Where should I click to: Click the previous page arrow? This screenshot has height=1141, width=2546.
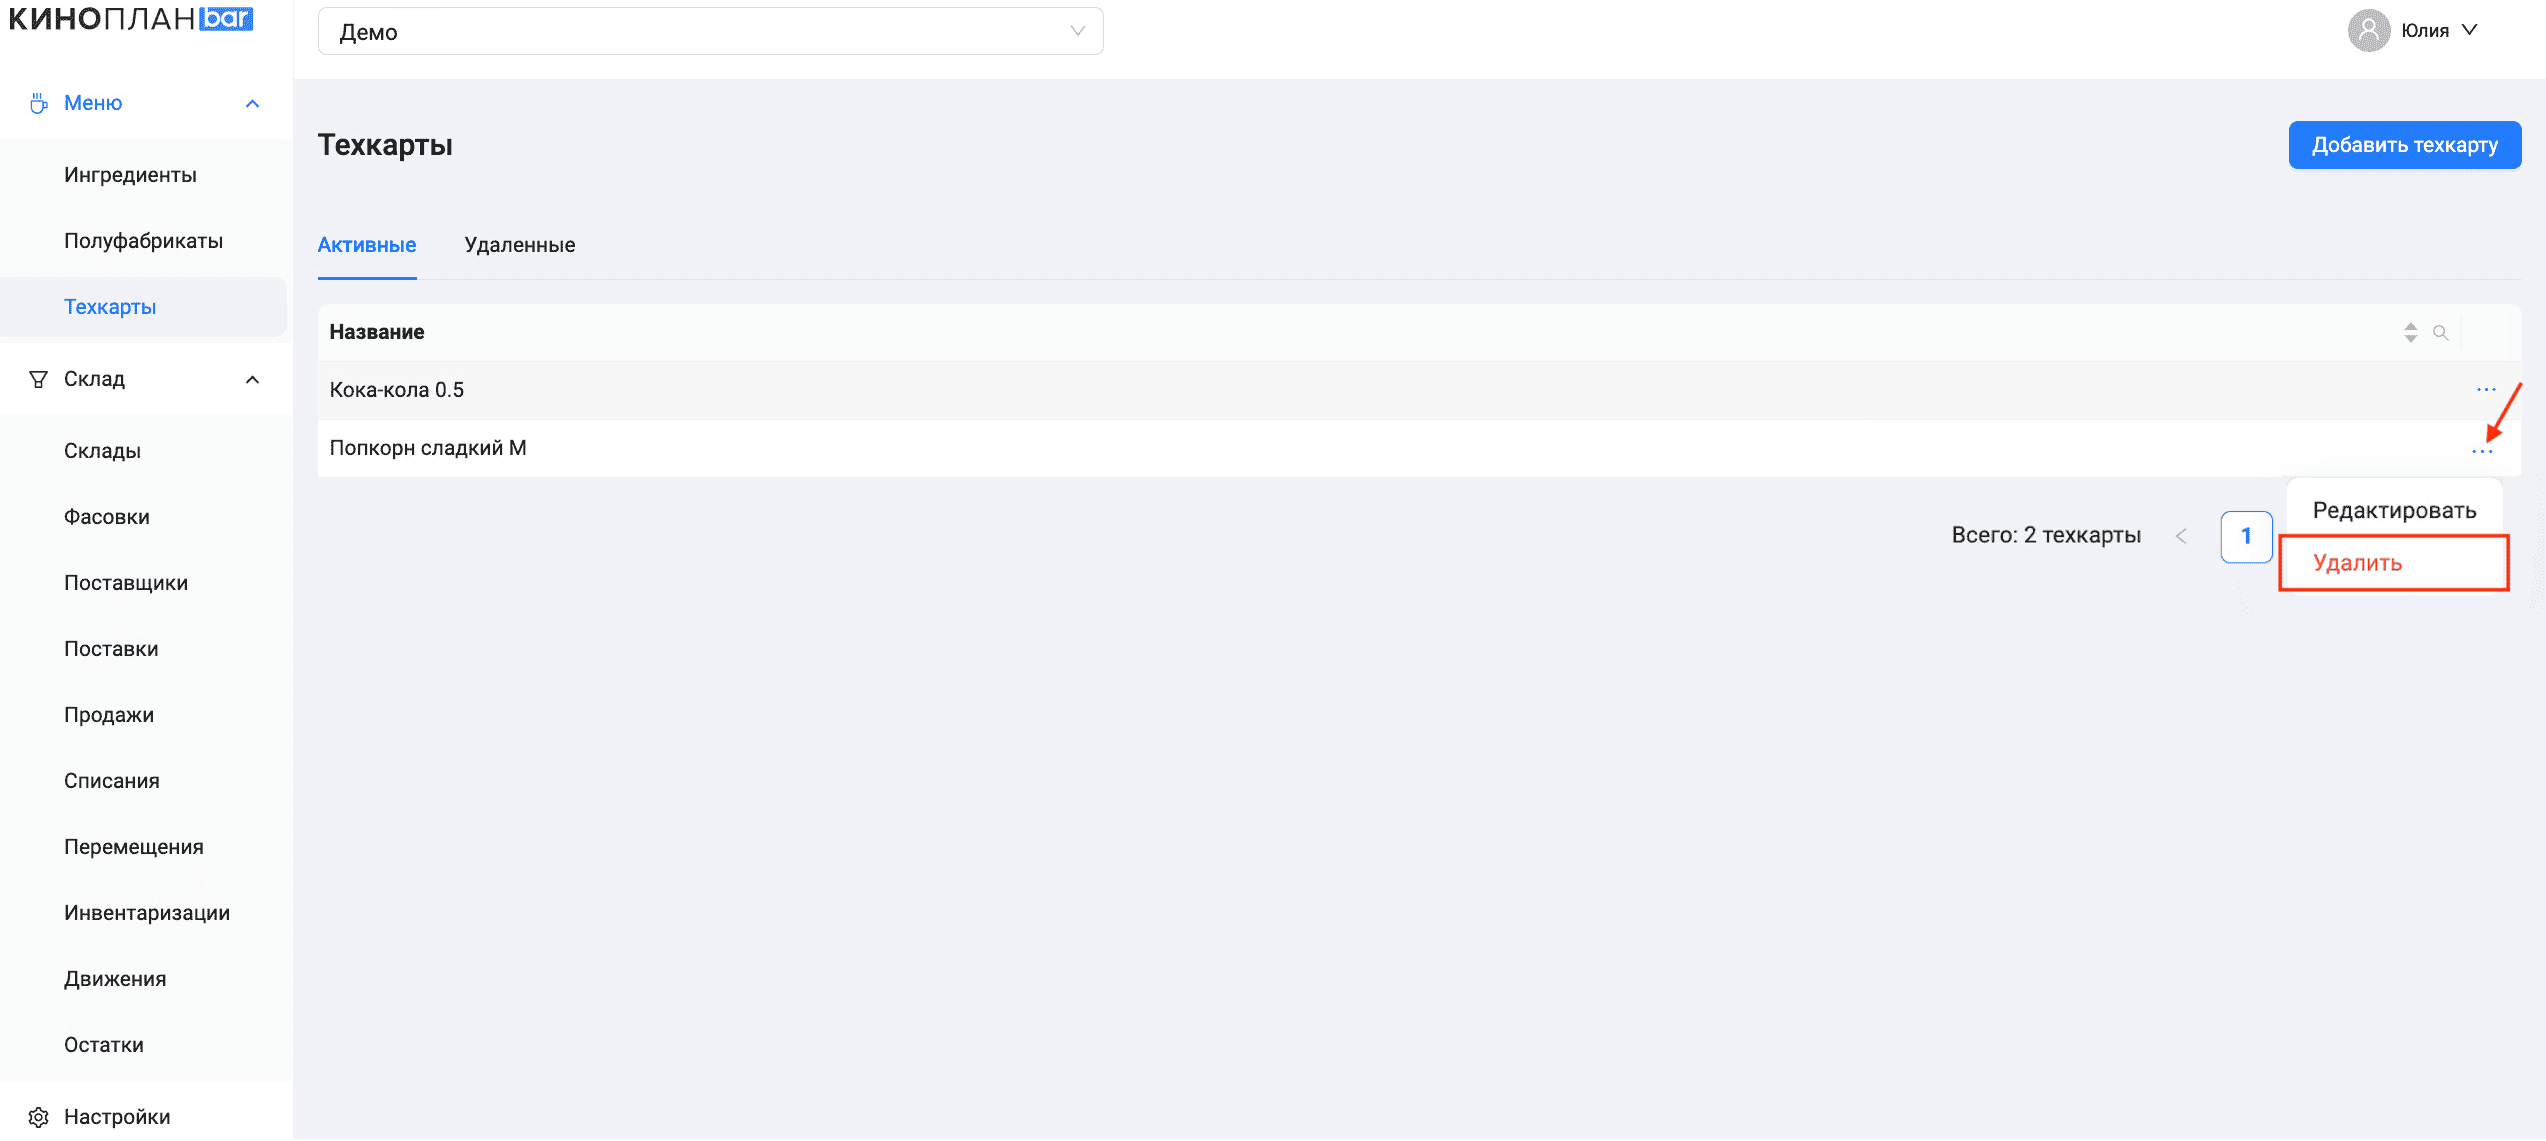pyautogui.click(x=2182, y=536)
